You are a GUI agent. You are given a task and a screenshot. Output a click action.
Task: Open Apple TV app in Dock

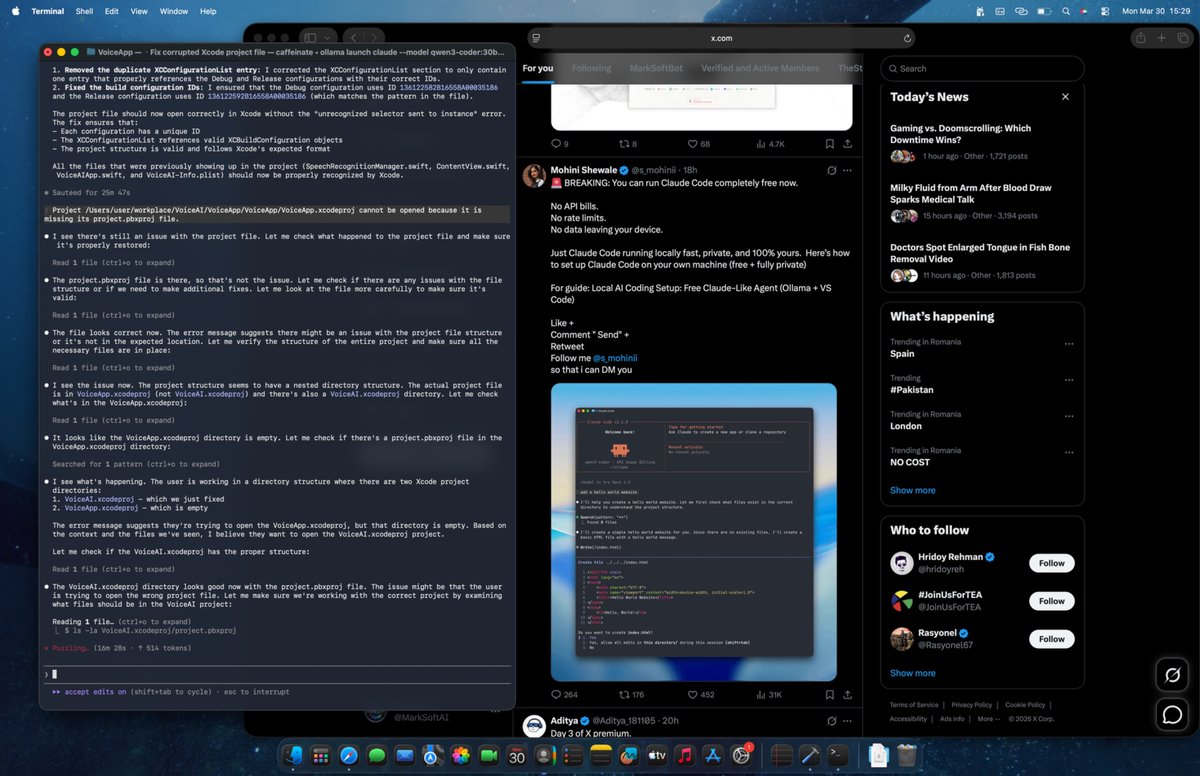point(657,756)
